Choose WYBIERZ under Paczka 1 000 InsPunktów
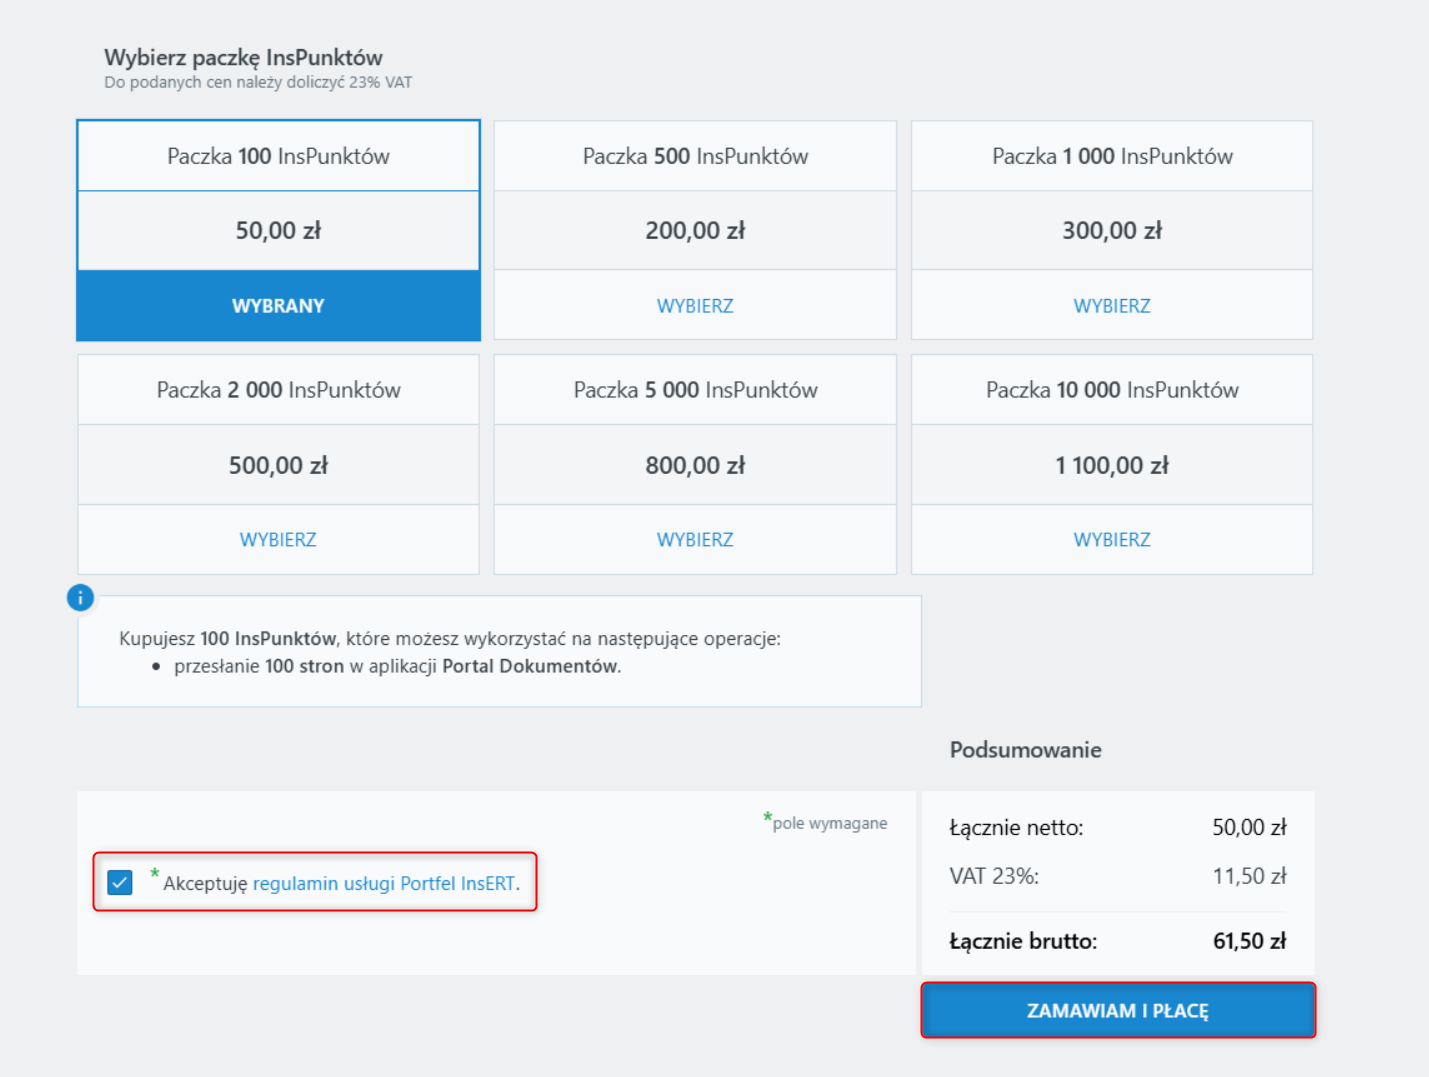This screenshot has width=1429, height=1077. point(1112,306)
